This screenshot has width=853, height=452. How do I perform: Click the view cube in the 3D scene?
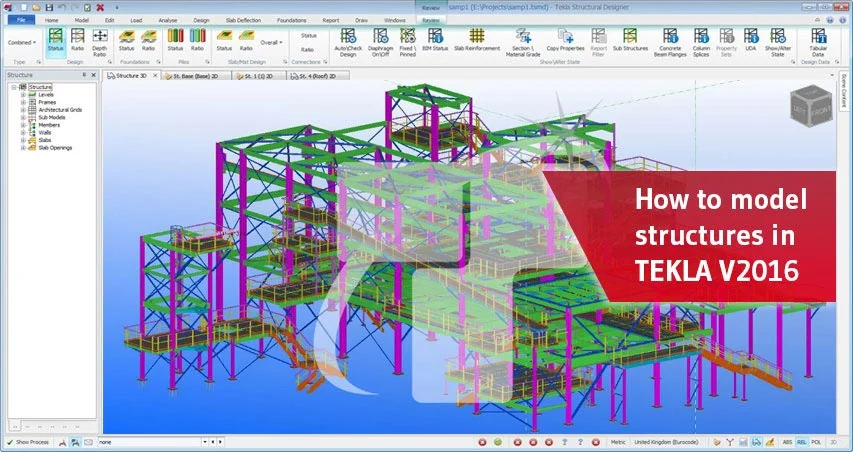pyautogui.click(x=811, y=106)
